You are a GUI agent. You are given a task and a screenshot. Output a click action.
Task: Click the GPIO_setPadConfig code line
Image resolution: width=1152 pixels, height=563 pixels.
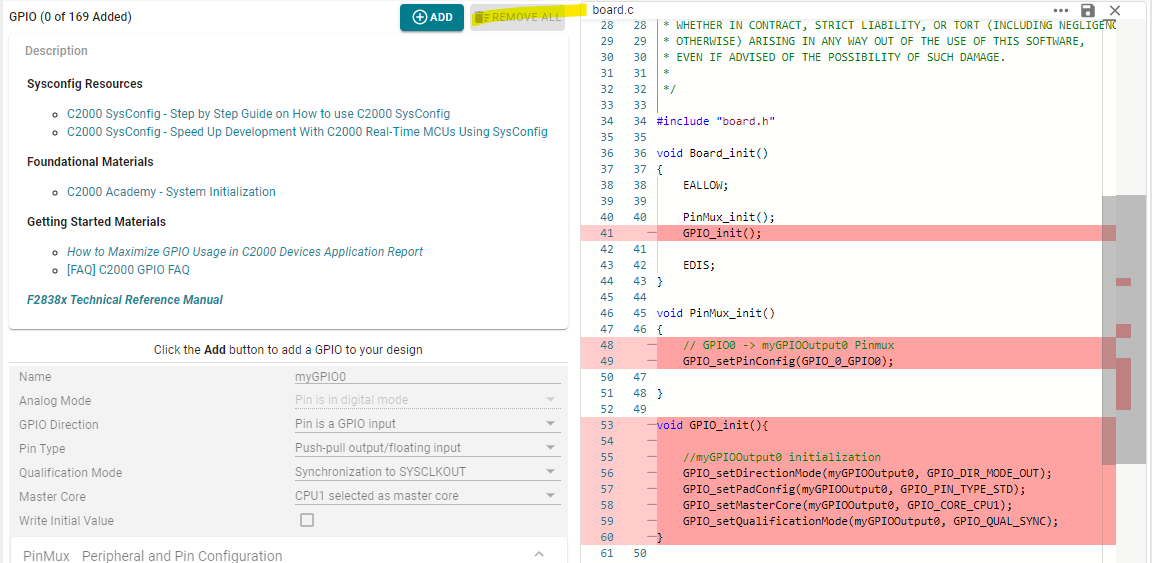click(x=854, y=489)
